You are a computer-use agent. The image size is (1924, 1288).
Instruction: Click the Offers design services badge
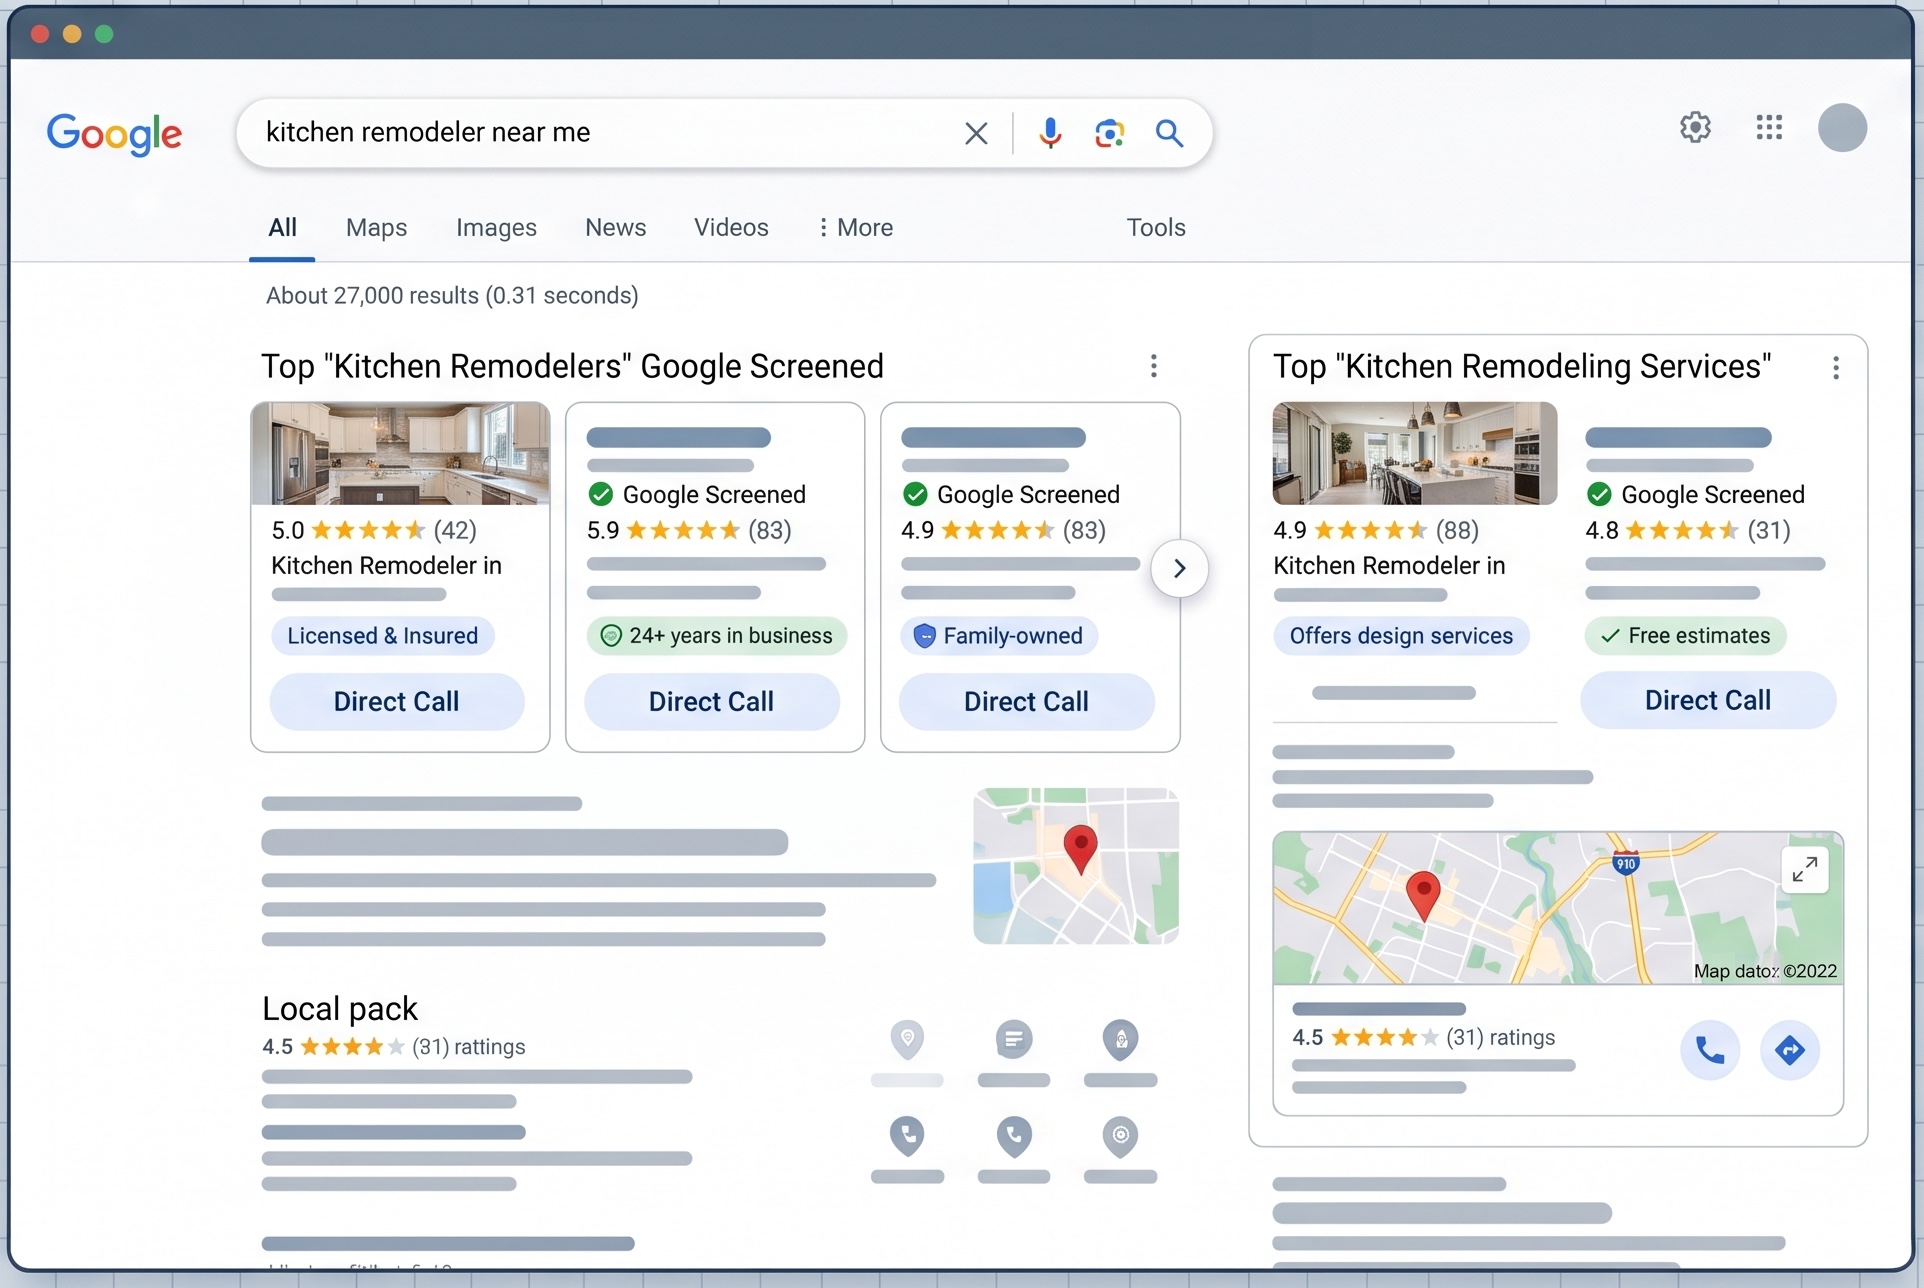click(x=1401, y=636)
